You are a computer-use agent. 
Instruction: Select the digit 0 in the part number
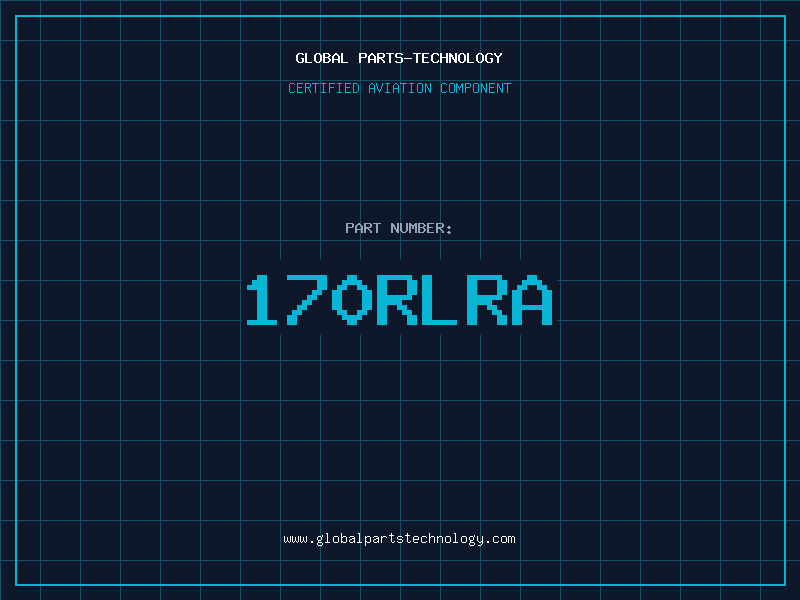[352, 300]
